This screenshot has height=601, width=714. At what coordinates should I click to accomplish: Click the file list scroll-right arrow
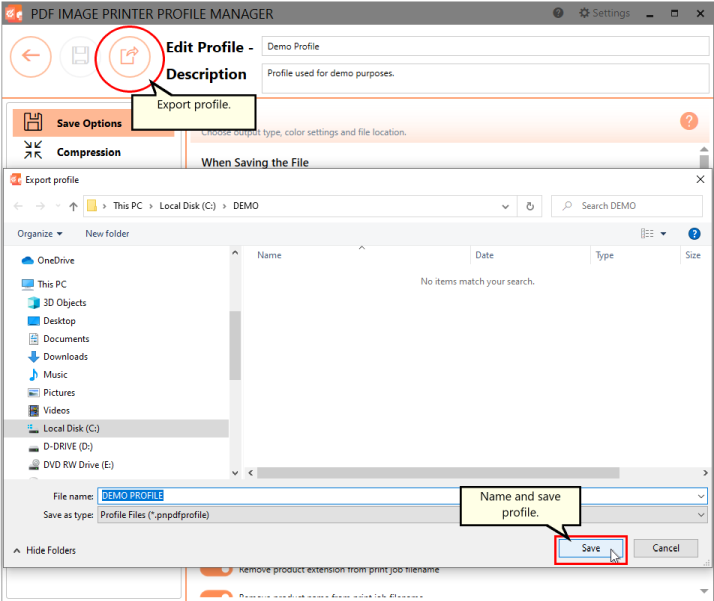point(705,473)
